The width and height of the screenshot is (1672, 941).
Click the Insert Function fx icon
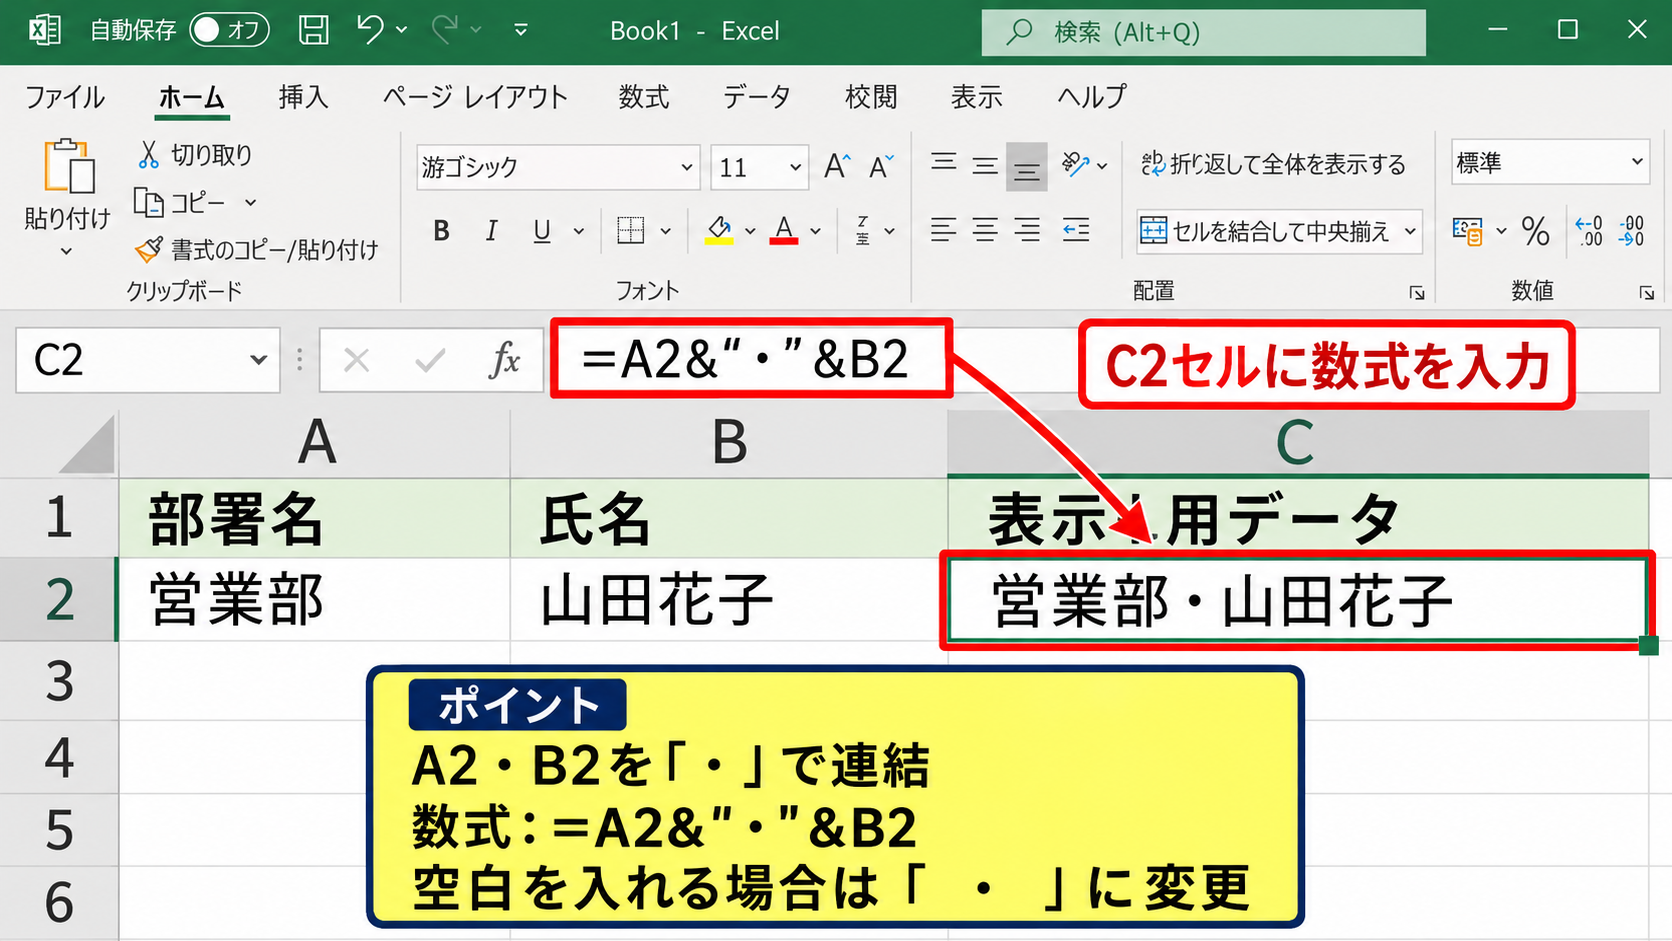504,360
